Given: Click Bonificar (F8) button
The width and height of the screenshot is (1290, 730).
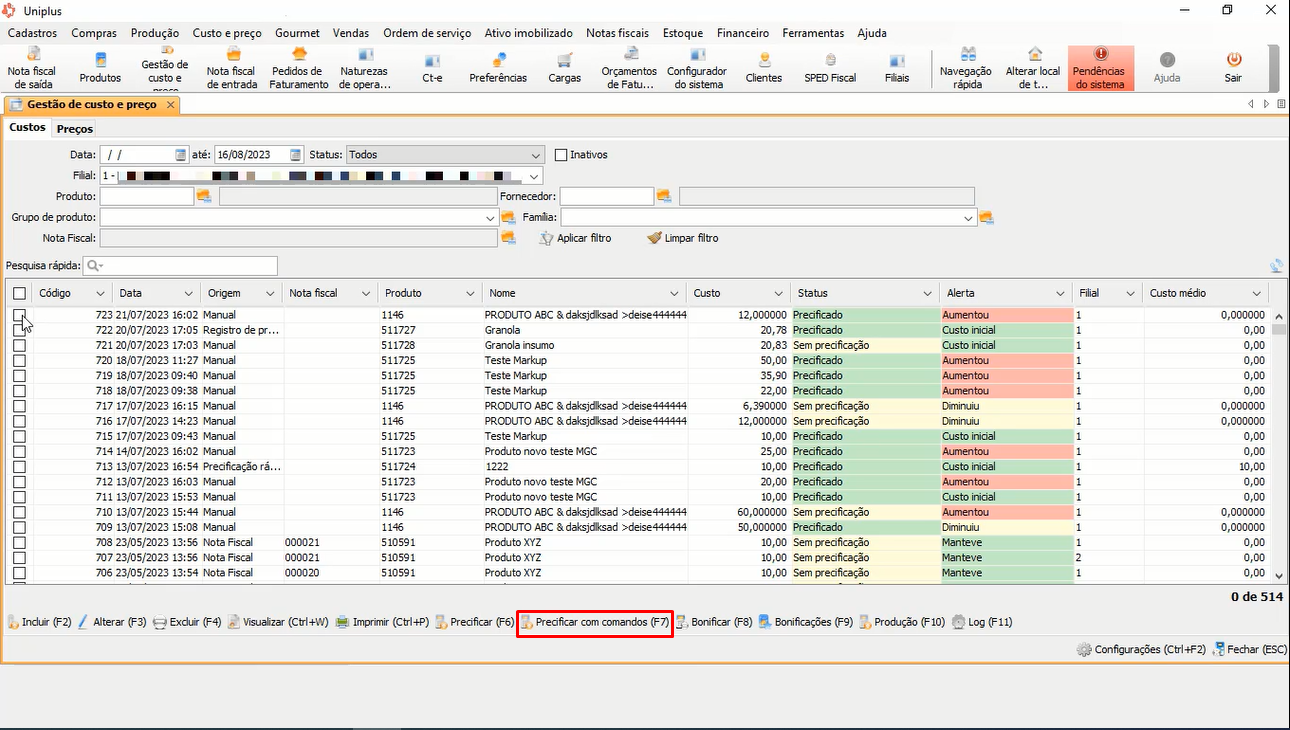Looking at the screenshot, I should click(x=714, y=622).
